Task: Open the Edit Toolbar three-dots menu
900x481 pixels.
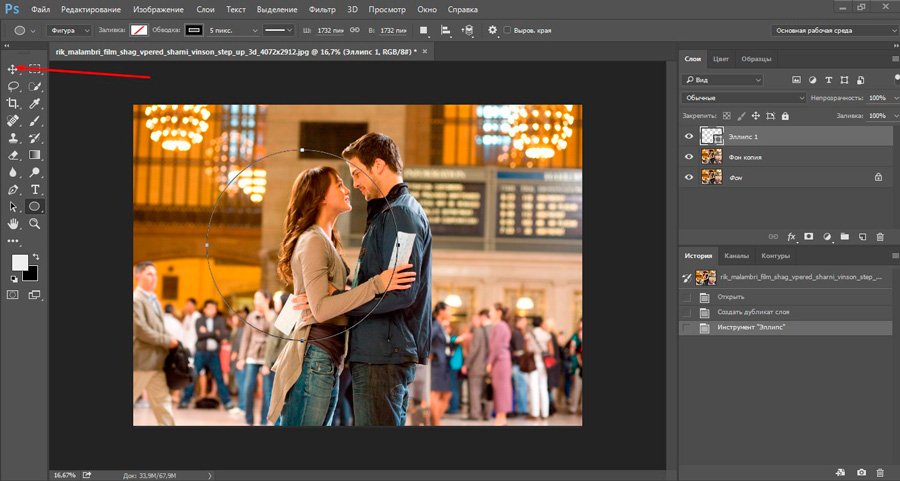Action: coord(13,241)
